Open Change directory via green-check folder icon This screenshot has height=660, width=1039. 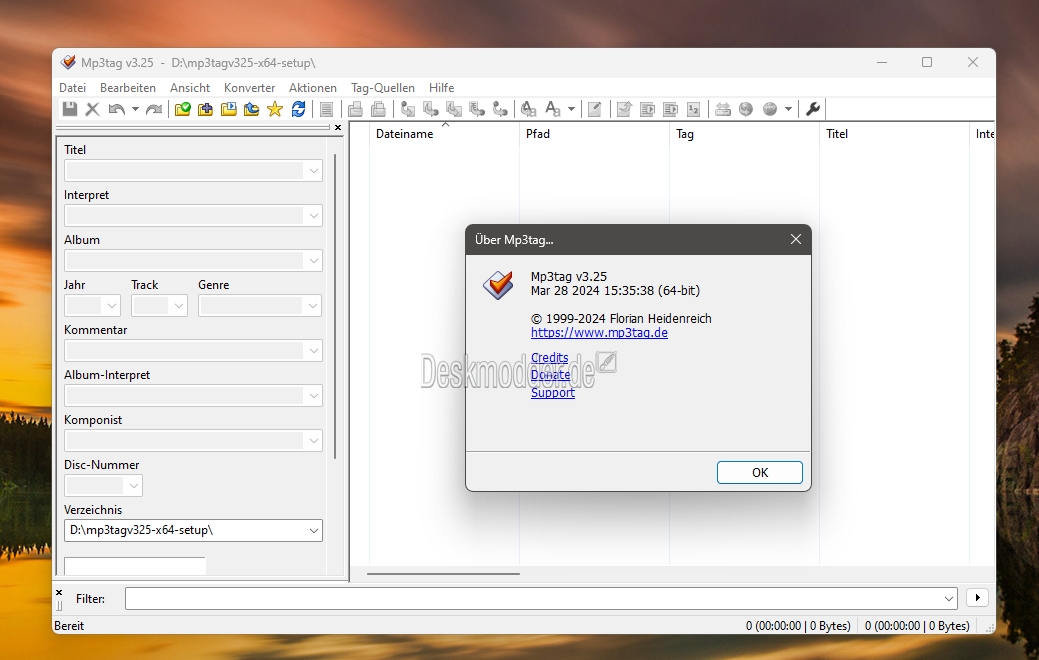(x=182, y=109)
